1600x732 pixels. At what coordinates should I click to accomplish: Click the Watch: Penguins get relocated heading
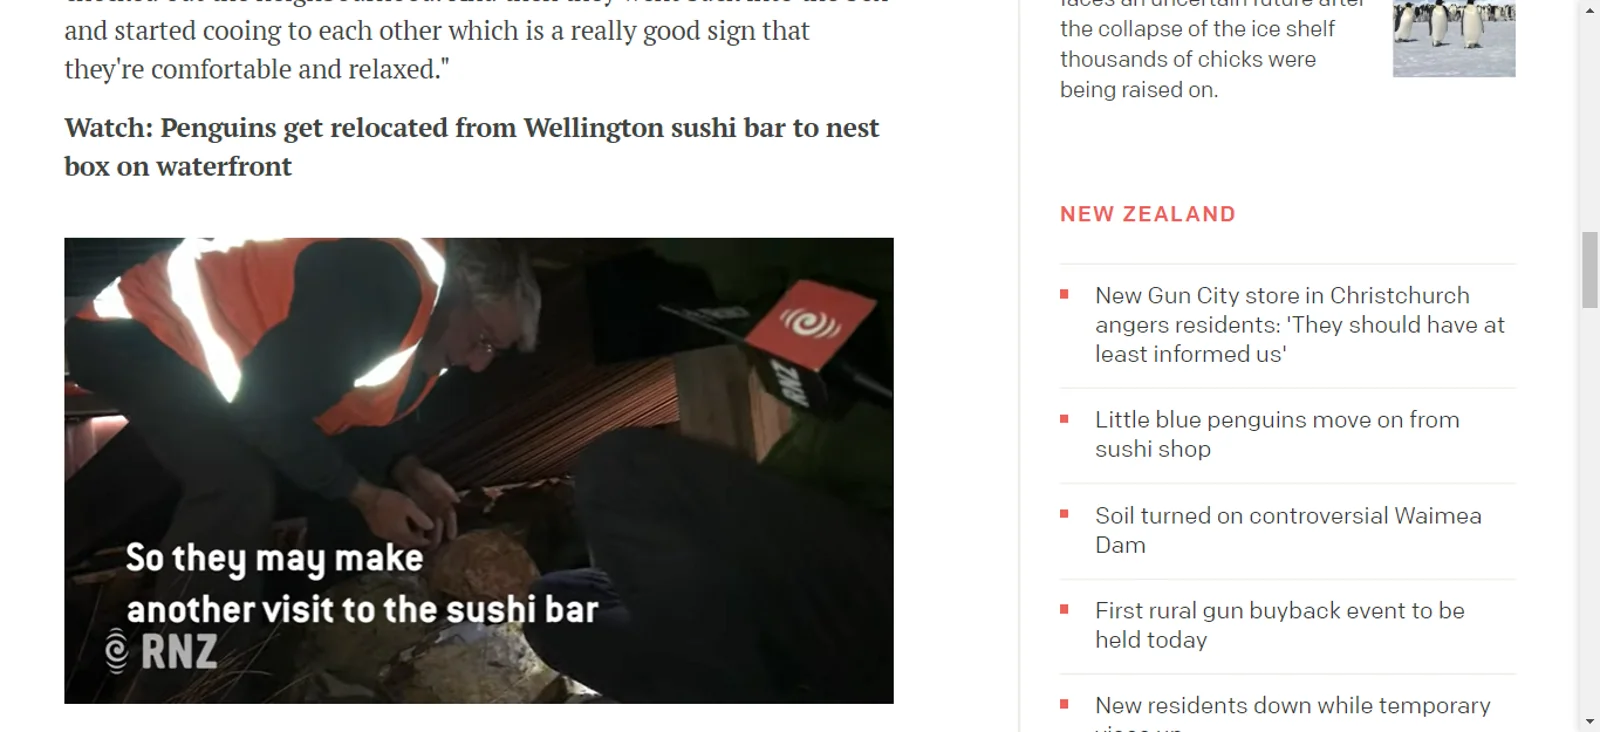coord(472,147)
